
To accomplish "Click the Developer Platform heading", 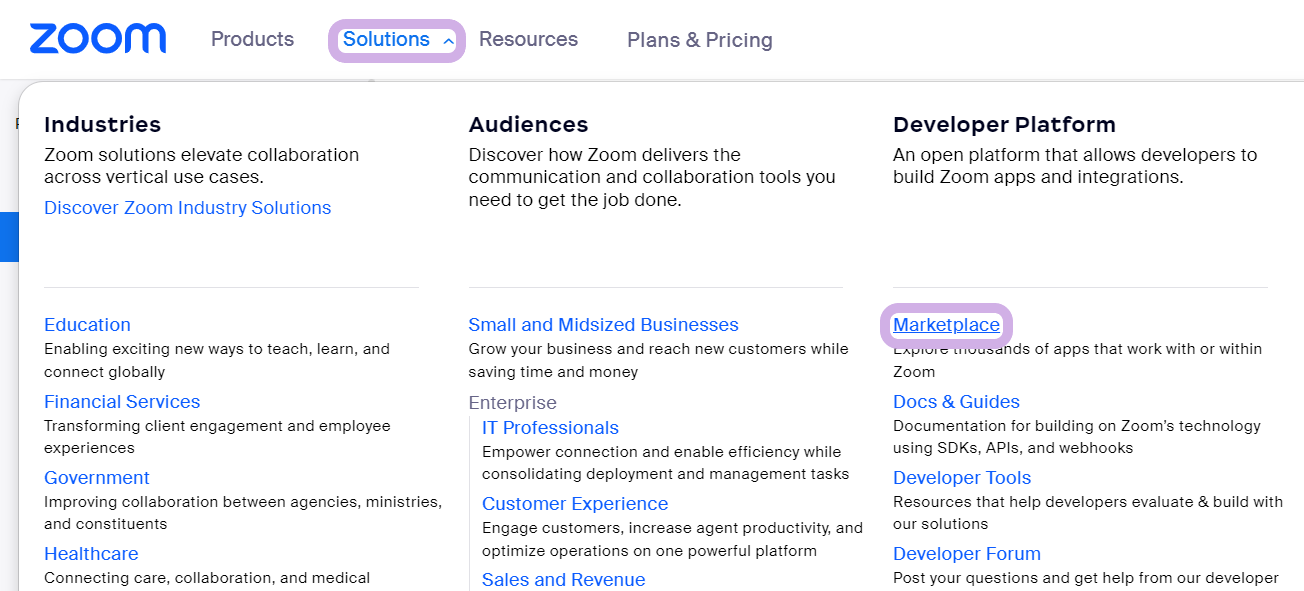I will click(1003, 125).
